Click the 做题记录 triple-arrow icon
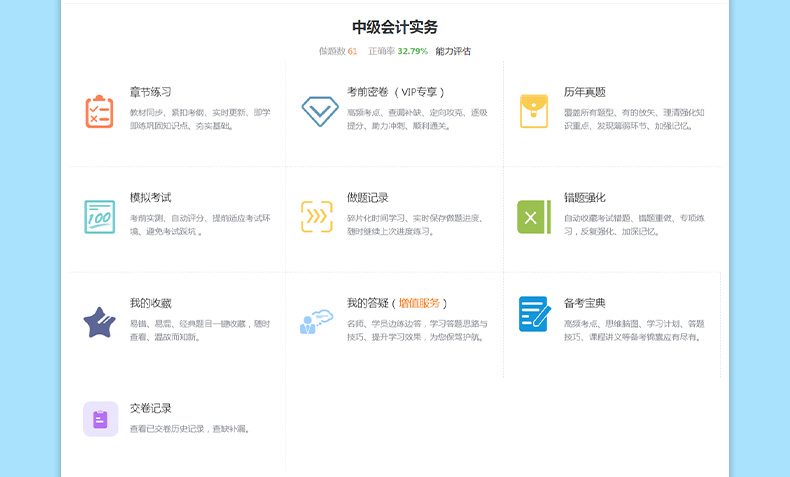This screenshot has width=790, height=477. [317, 217]
